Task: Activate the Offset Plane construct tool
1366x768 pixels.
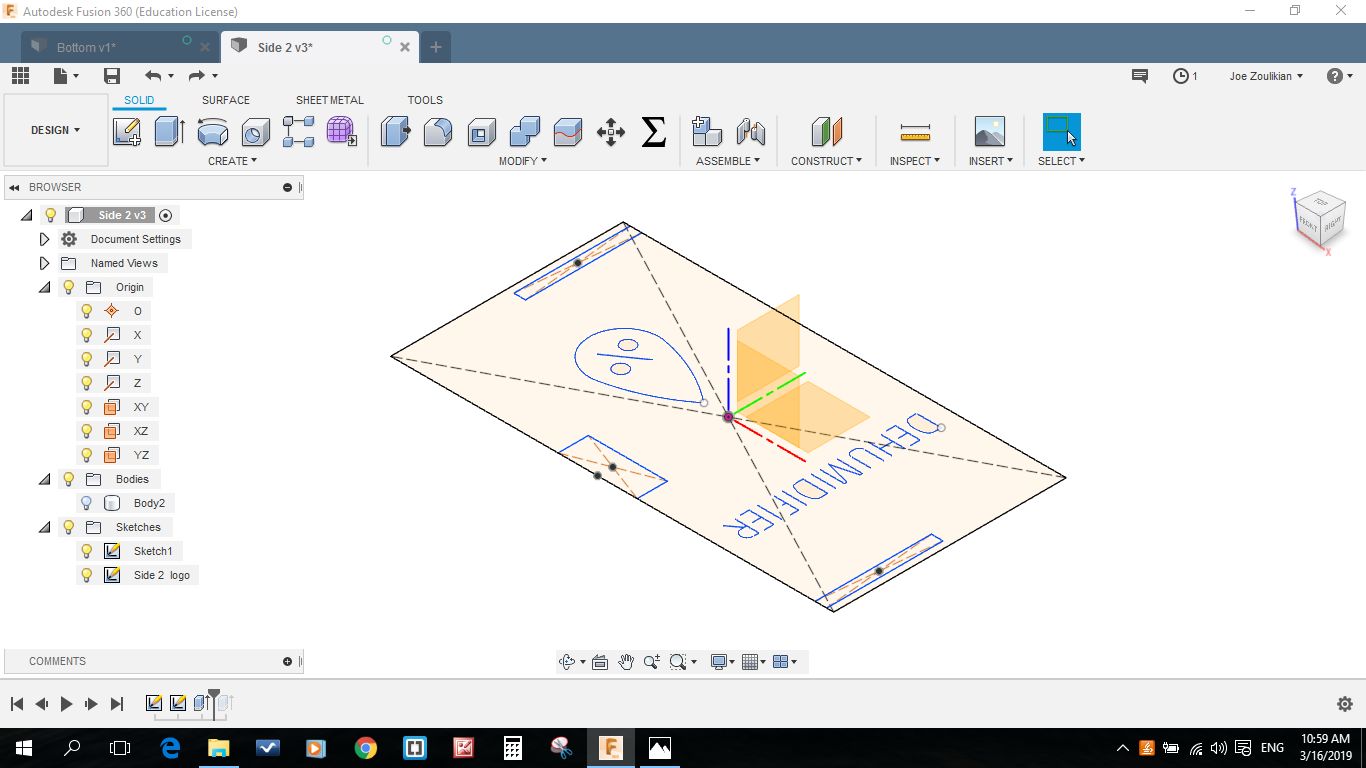Action: pyautogui.click(x=826, y=131)
